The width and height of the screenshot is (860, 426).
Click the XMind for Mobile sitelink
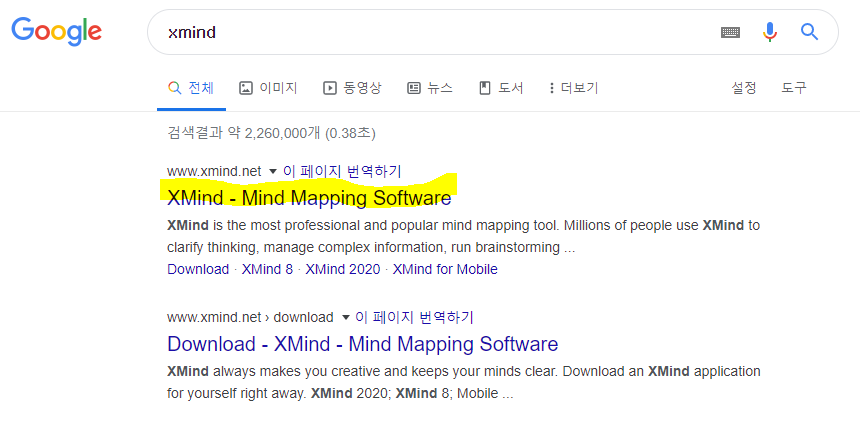[445, 269]
